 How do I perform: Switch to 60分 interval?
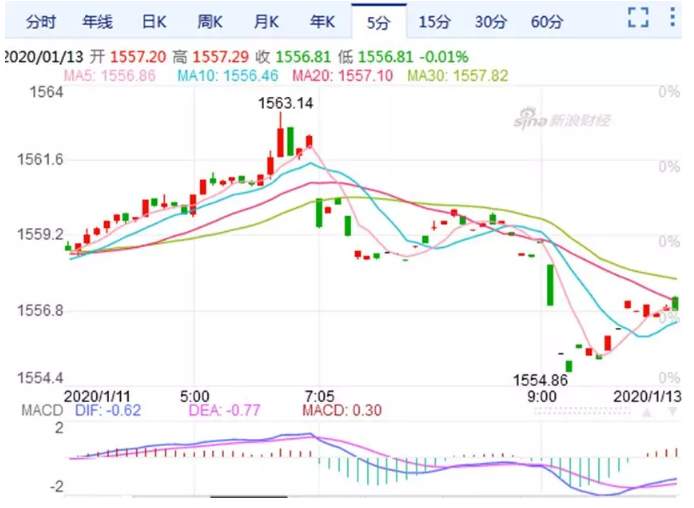[547, 21]
